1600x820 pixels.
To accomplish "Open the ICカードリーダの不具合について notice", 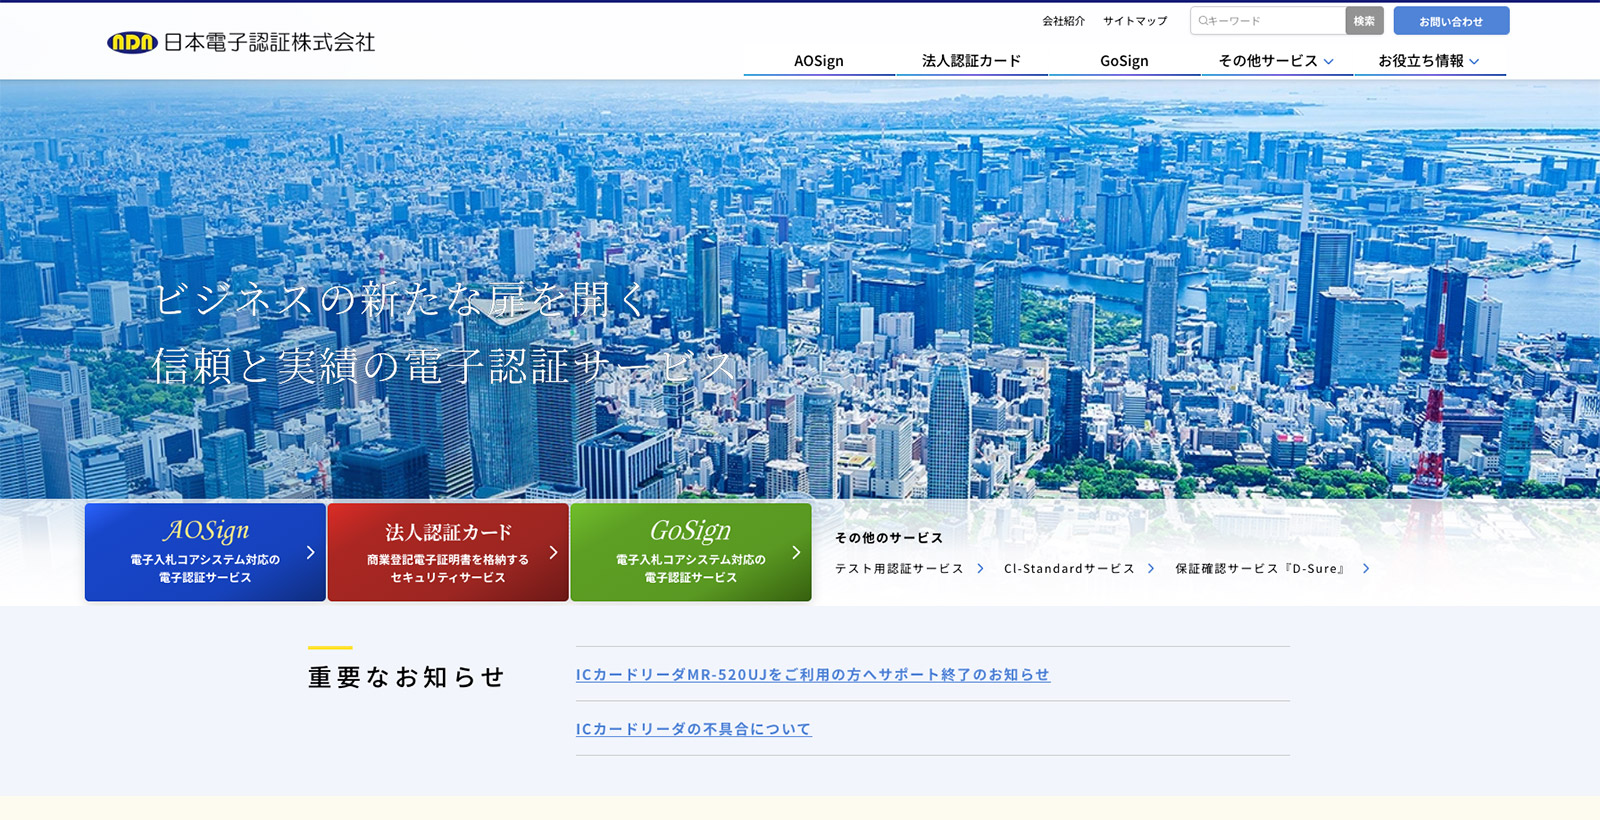I will pos(694,729).
